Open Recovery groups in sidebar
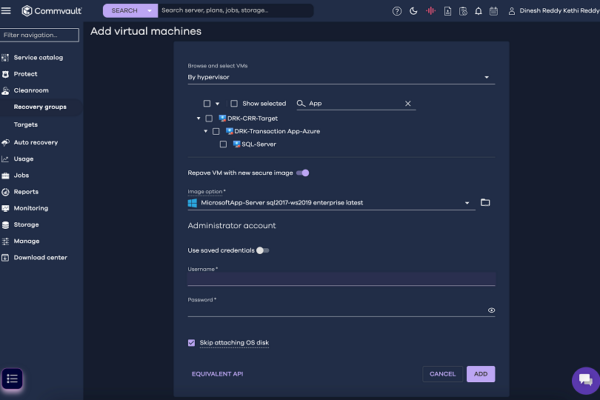Image resolution: width=600 pixels, height=400 pixels. point(40,107)
